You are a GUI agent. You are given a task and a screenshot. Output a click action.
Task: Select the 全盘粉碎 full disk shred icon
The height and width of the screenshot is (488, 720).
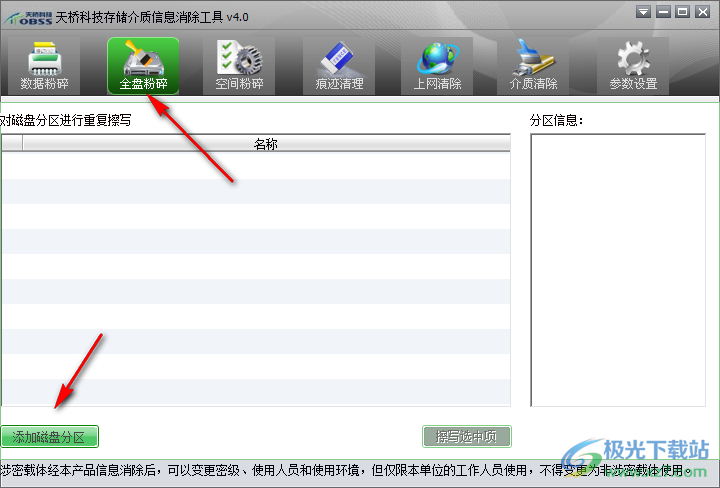[143, 66]
